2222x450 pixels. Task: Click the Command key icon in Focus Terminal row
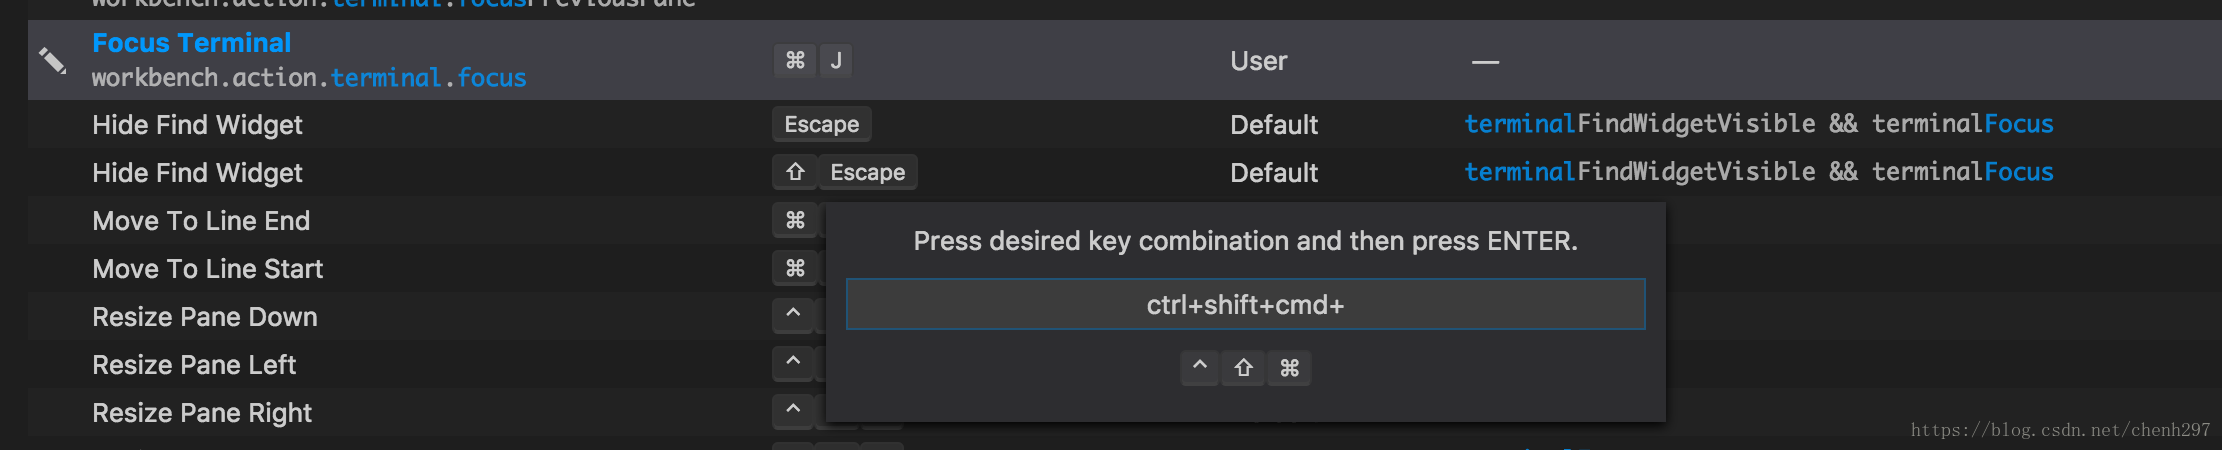(x=795, y=61)
